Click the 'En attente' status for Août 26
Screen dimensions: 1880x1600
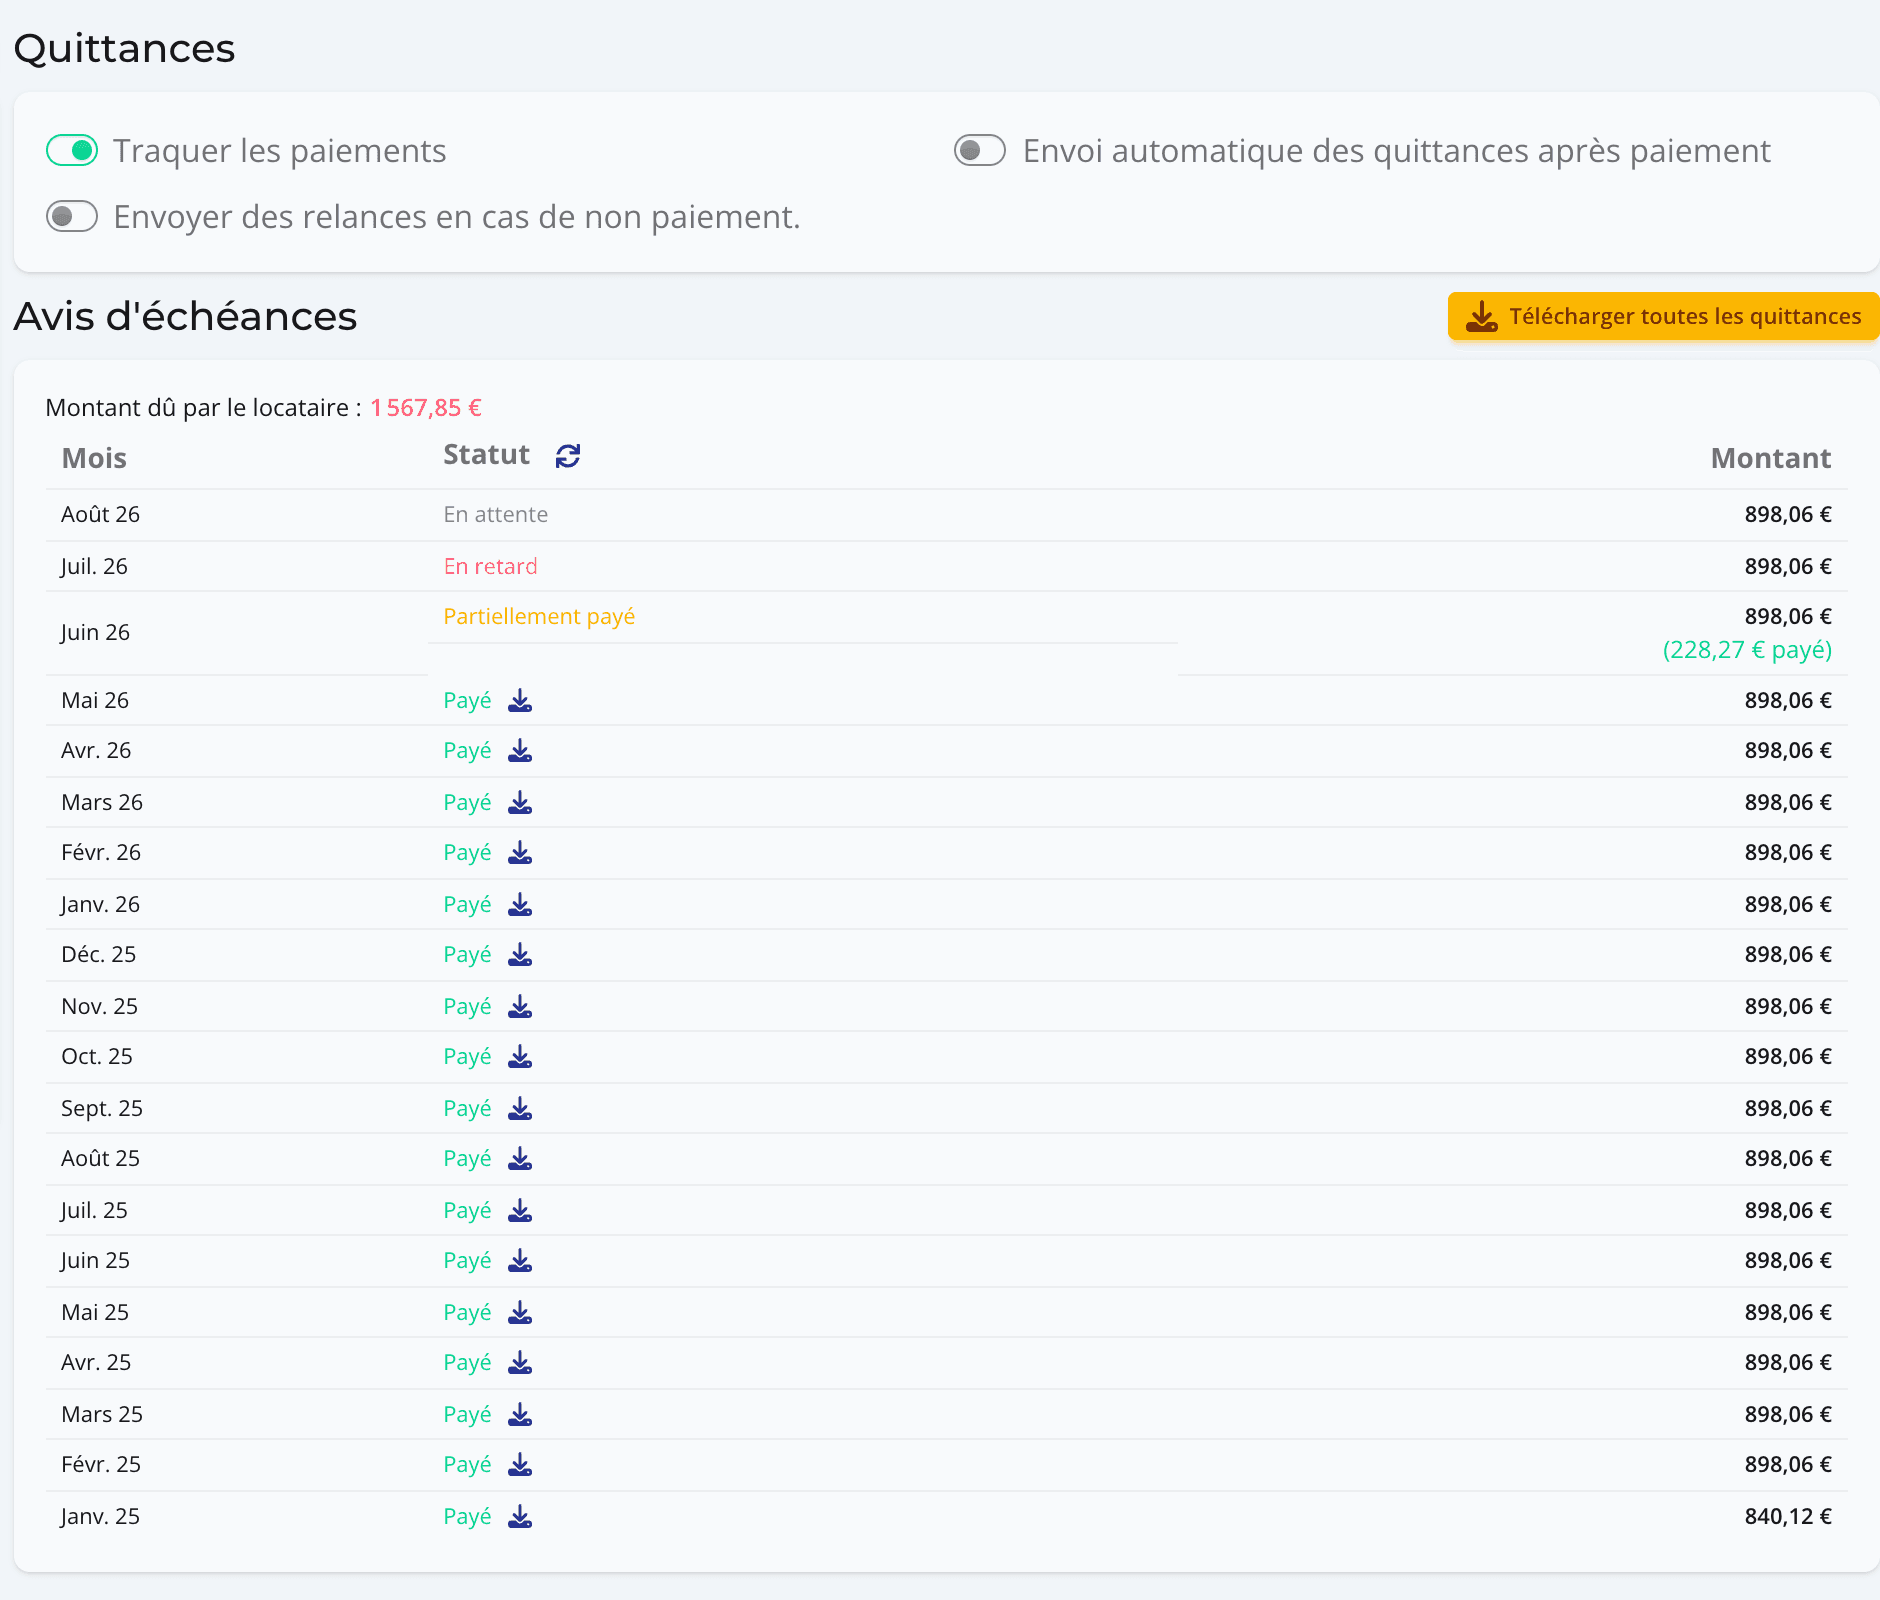496,515
